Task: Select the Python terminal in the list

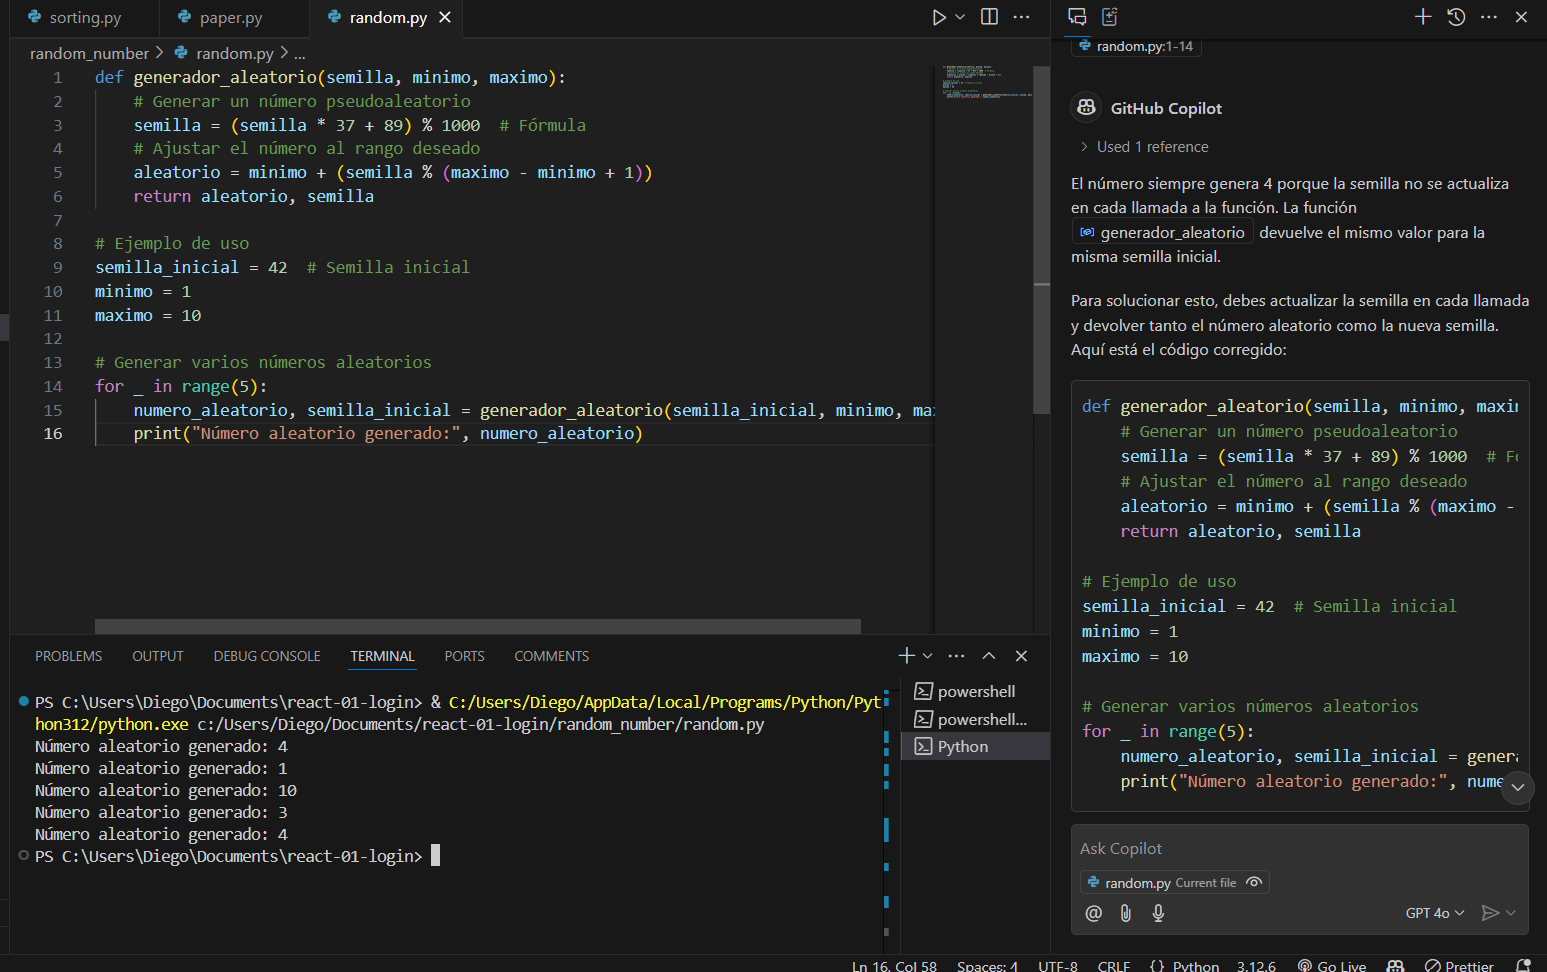Action: pos(963,747)
